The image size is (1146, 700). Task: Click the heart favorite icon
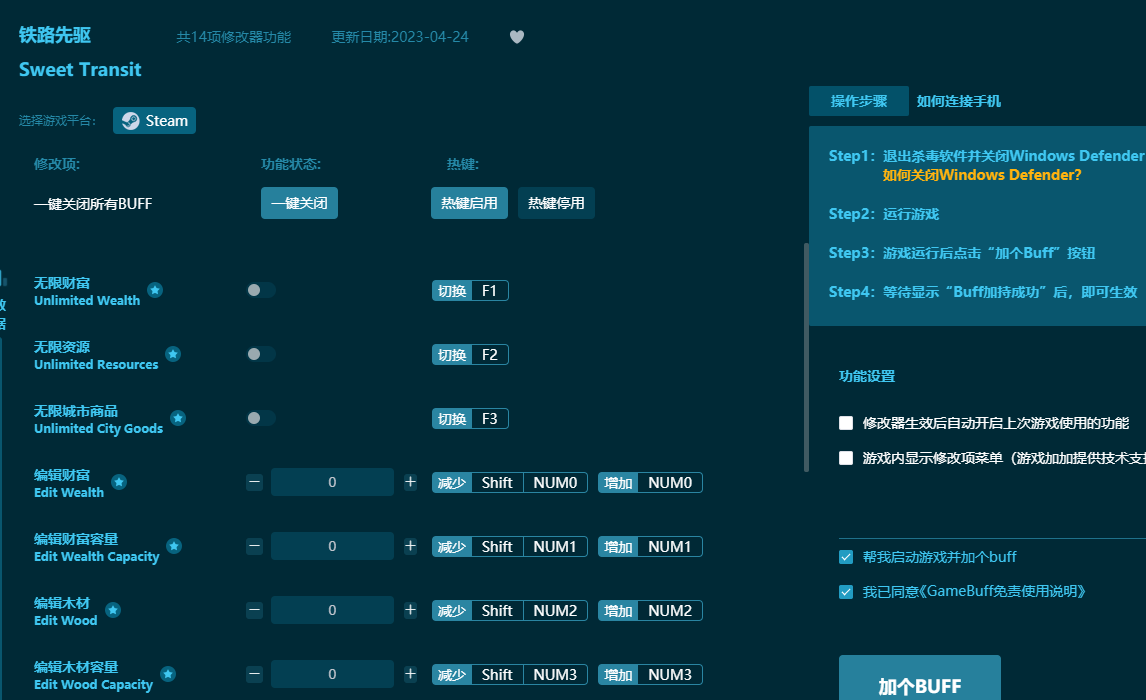point(517,37)
